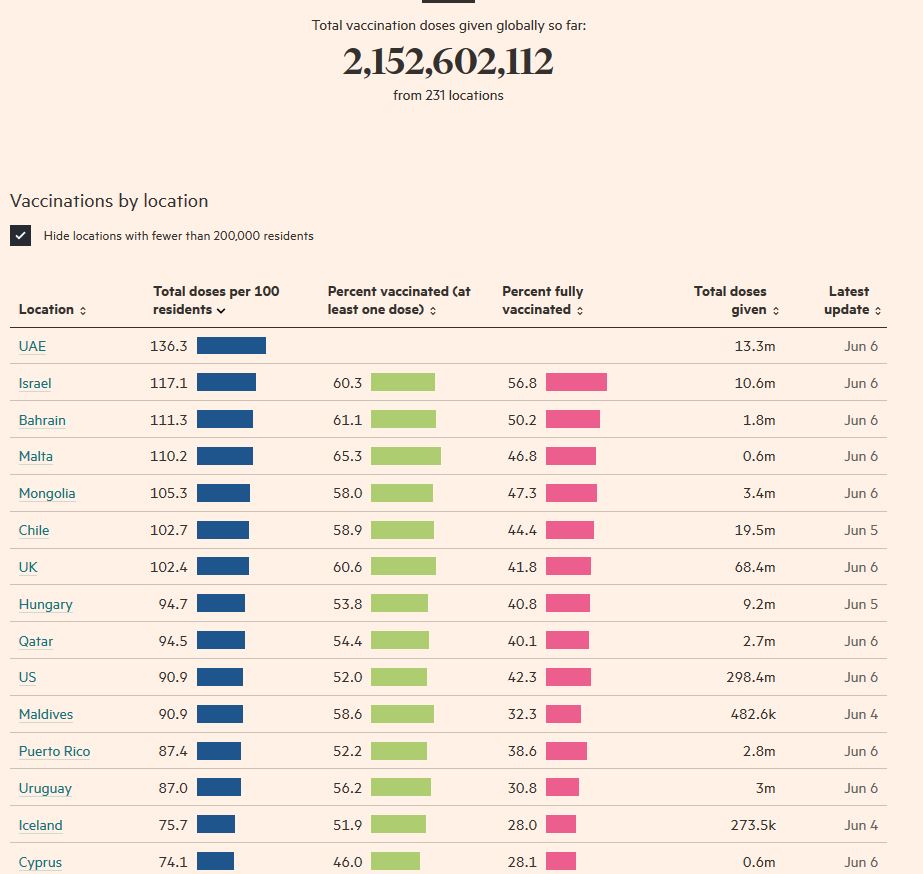Sort by Percent vaccinated (at least one dose)
Image resolution: width=923 pixels, height=874 pixels.
click(398, 301)
